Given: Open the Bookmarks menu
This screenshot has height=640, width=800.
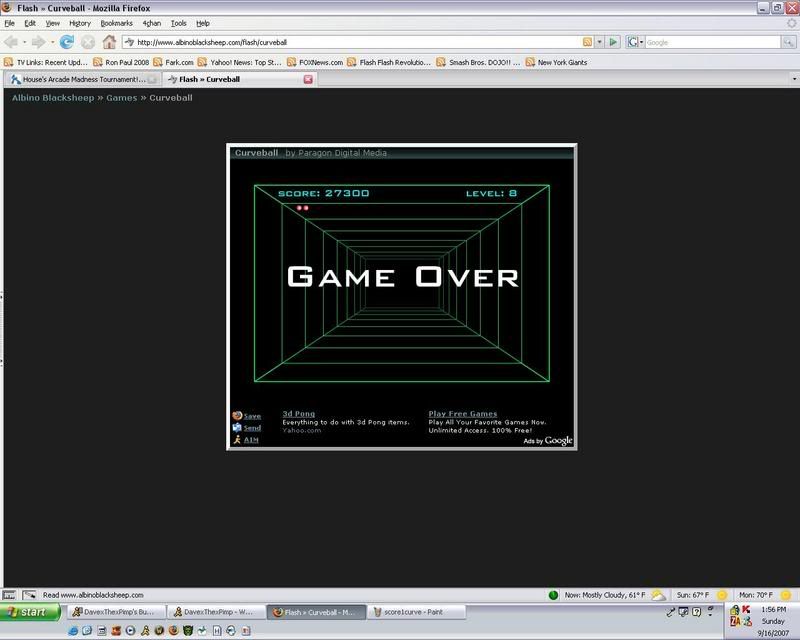Looking at the screenshot, I should point(116,22).
